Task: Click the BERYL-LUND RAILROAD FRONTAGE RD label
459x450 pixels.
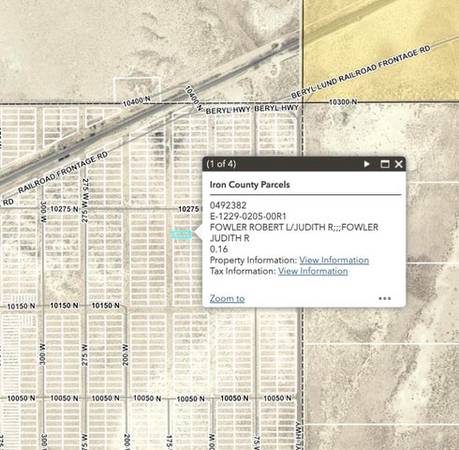Action: [x=361, y=72]
